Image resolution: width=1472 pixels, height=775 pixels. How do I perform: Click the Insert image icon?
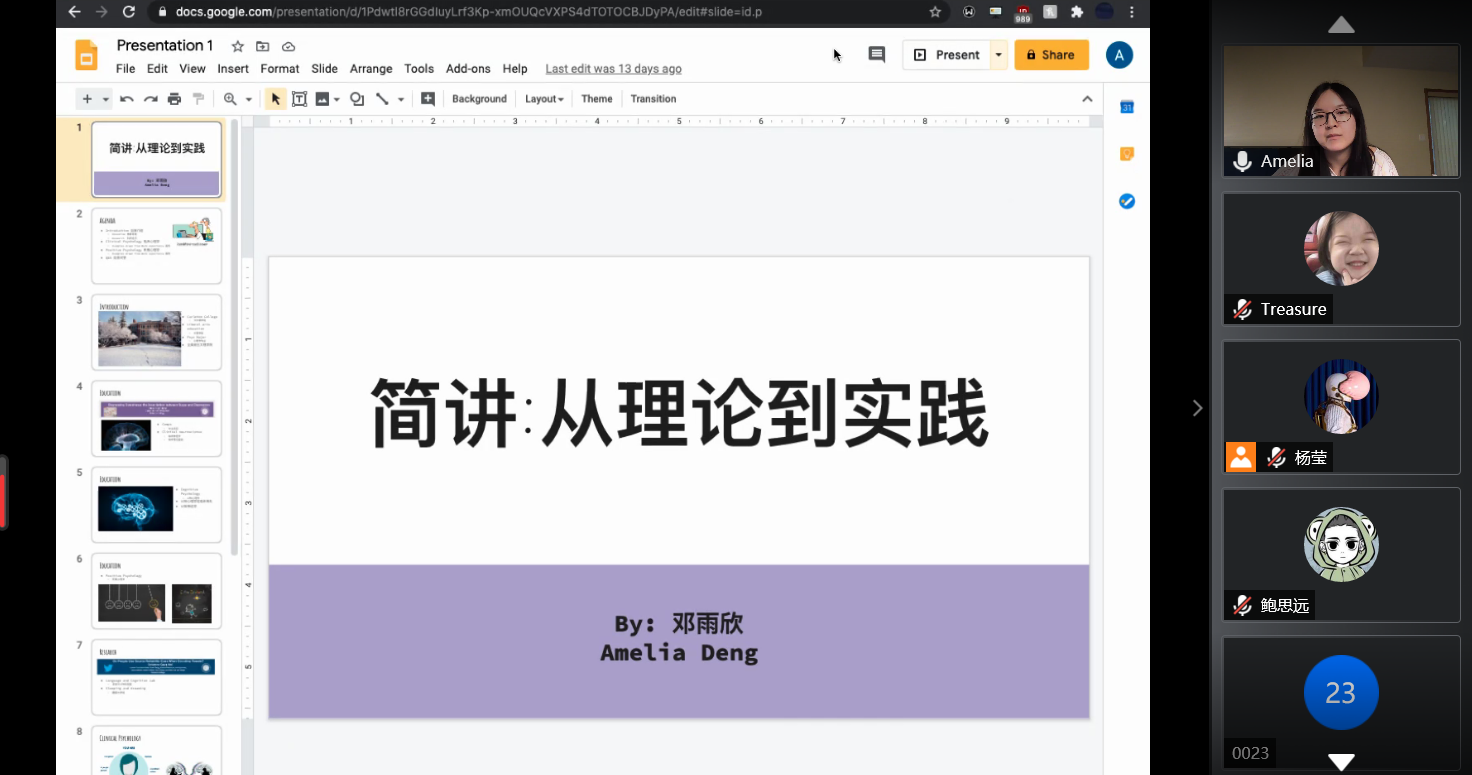(x=322, y=99)
